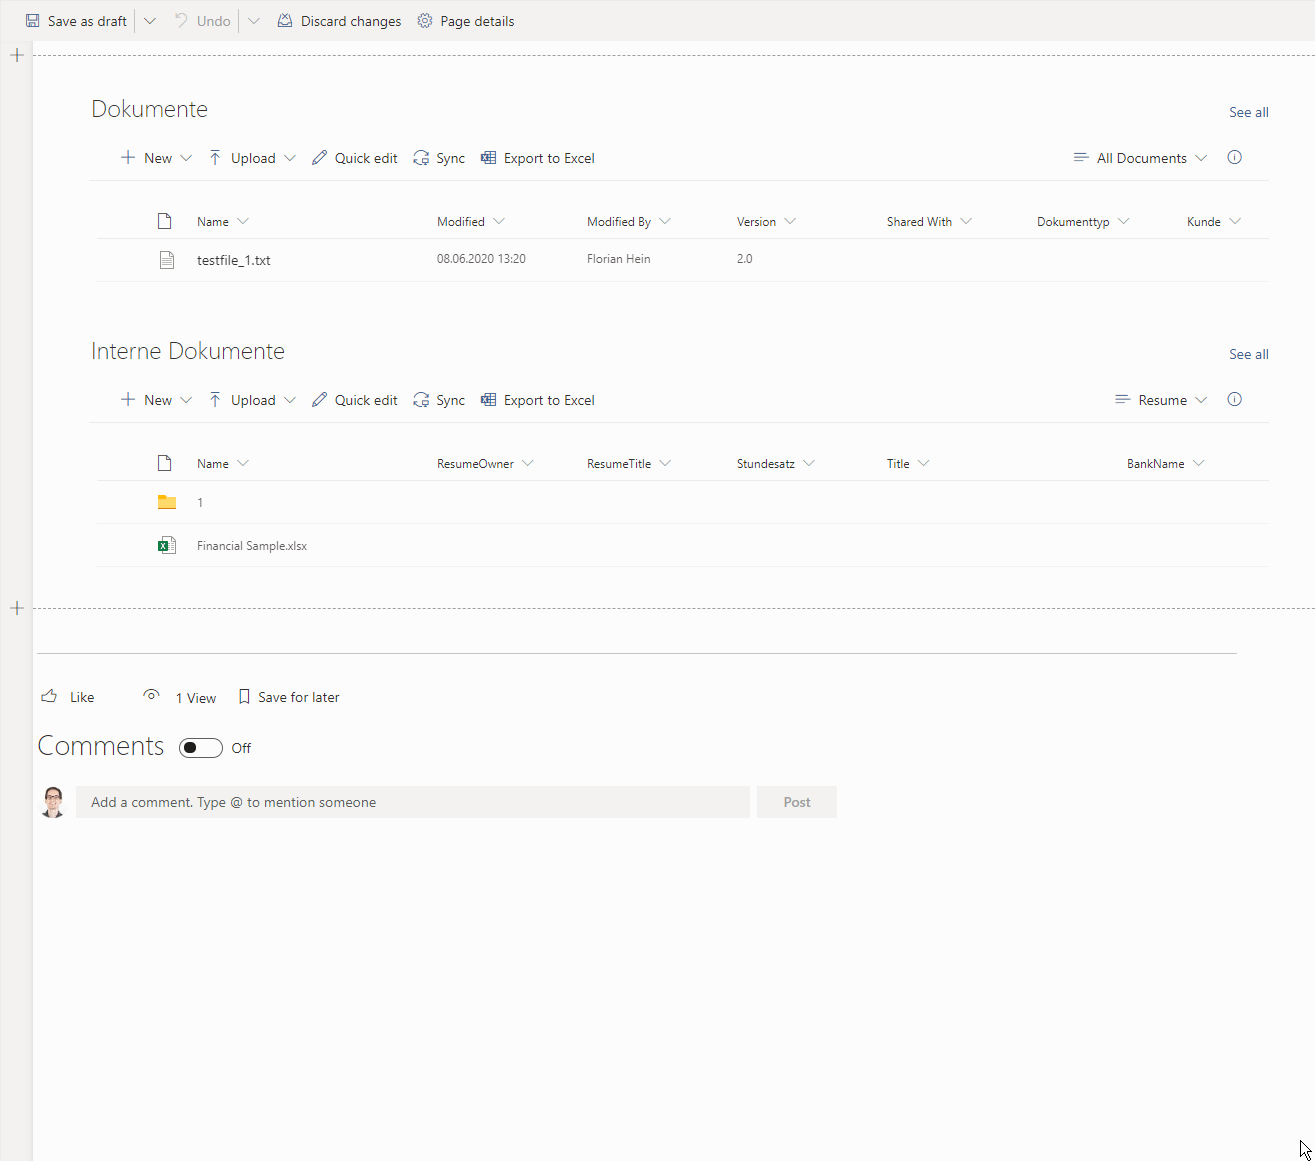The height and width of the screenshot is (1161, 1315).
Task: Open the ResumeOwner column header menu
Action: 485,464
